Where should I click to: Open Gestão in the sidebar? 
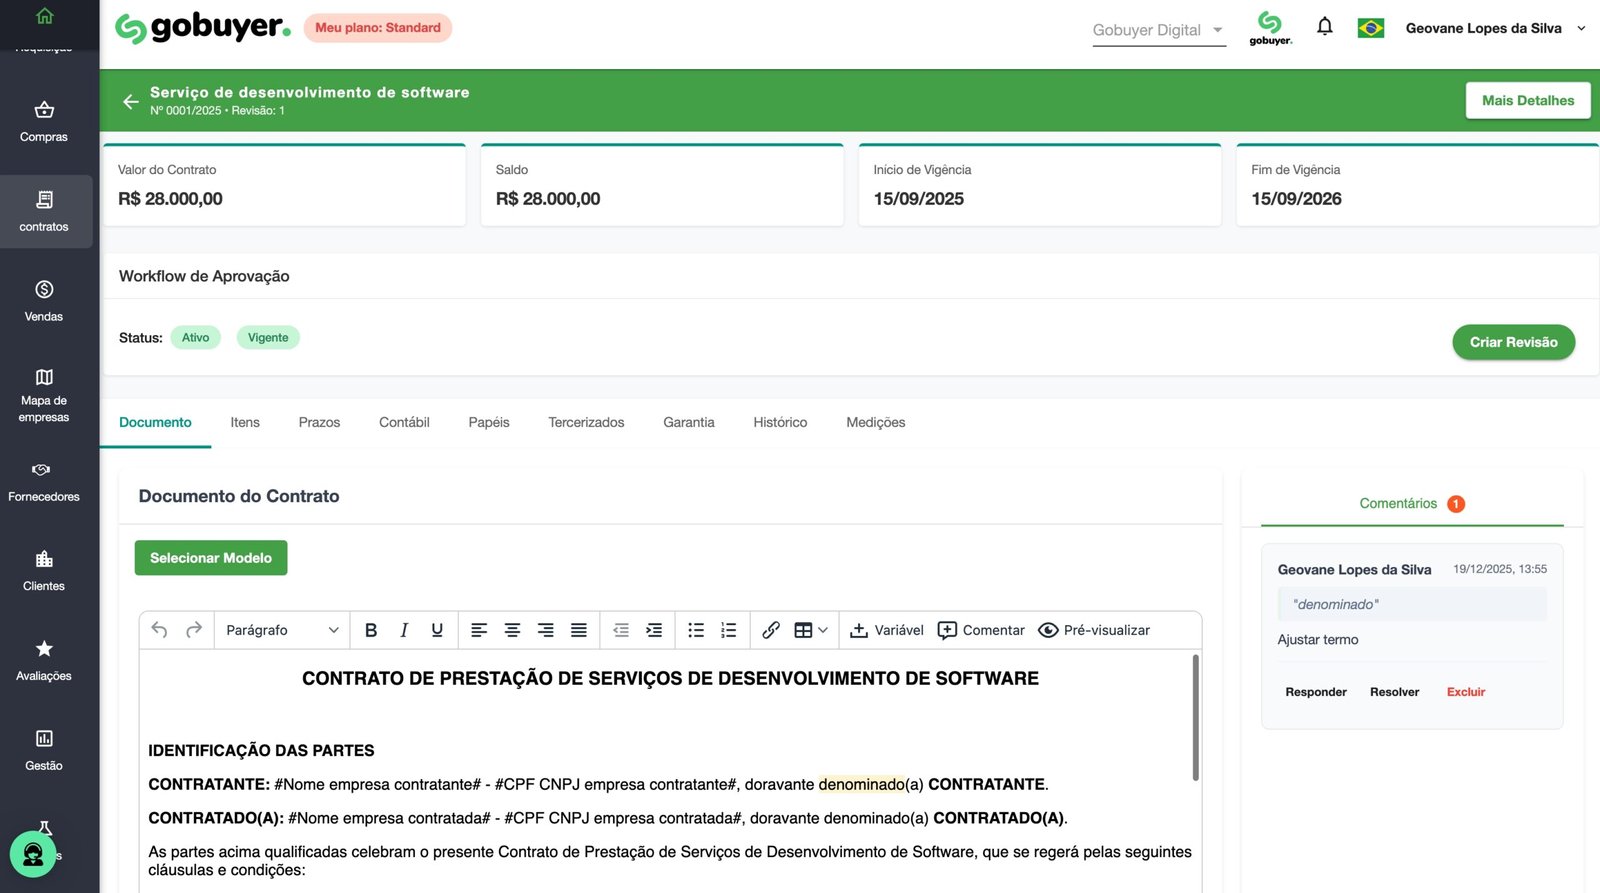click(x=44, y=751)
